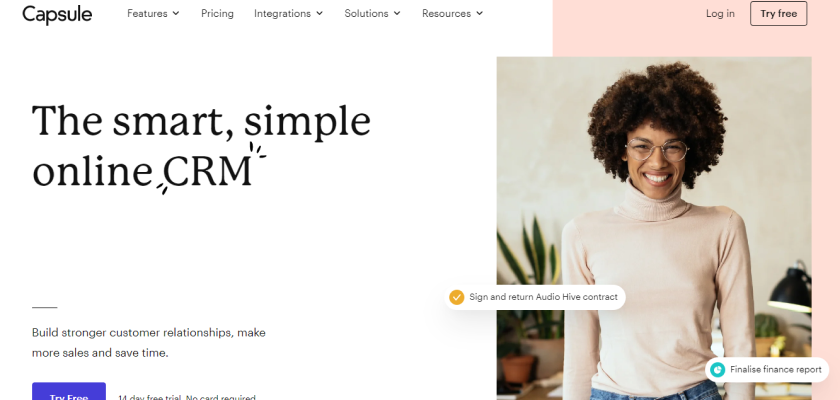Click the teal icon beside Finalise finance report

(717, 369)
